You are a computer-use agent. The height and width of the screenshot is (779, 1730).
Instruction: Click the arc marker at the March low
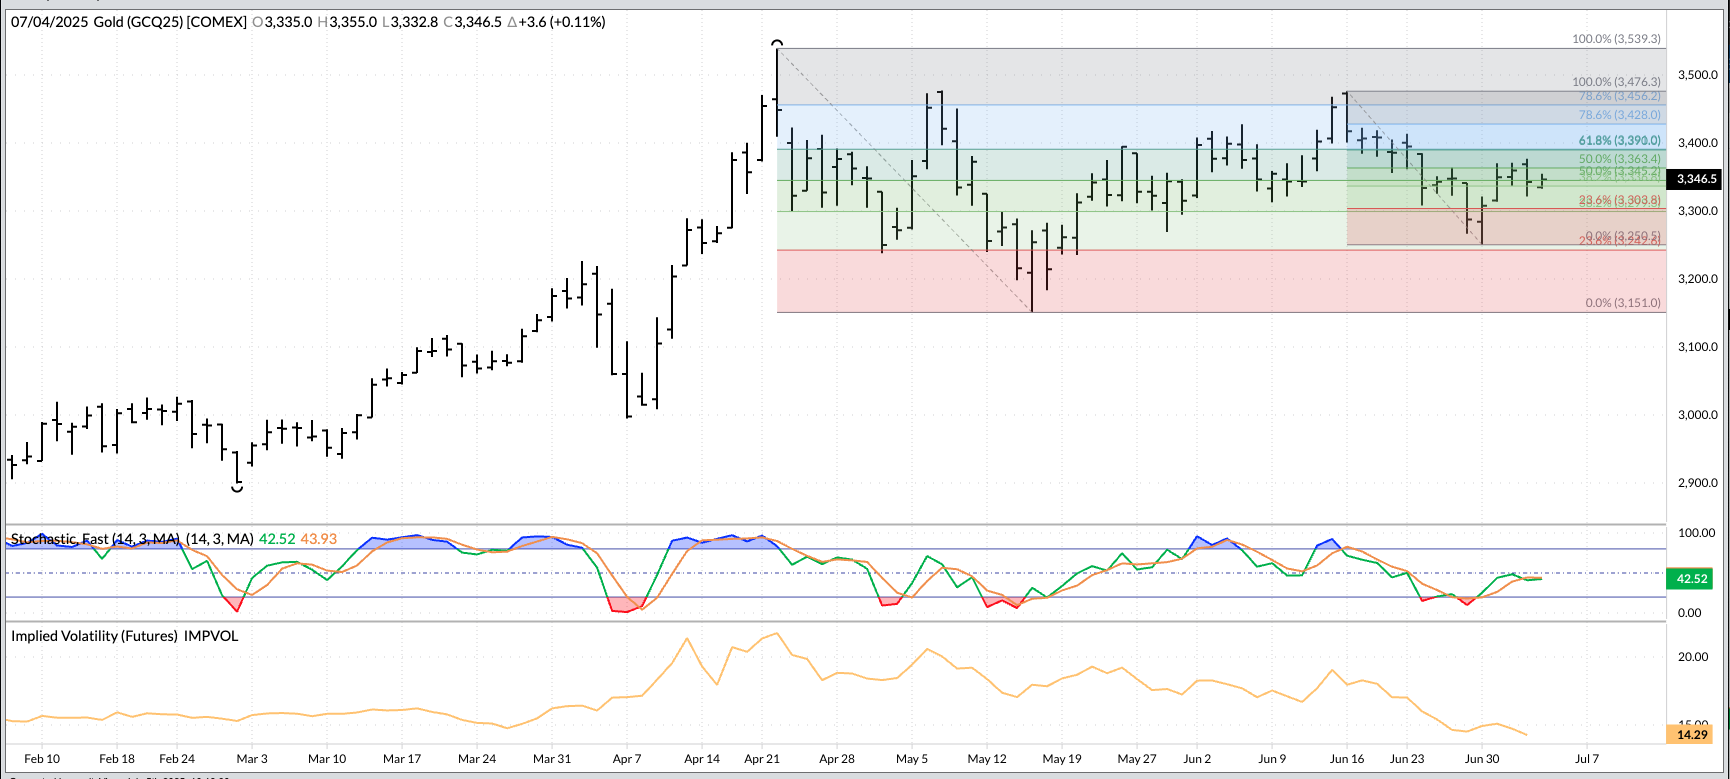[x=237, y=488]
